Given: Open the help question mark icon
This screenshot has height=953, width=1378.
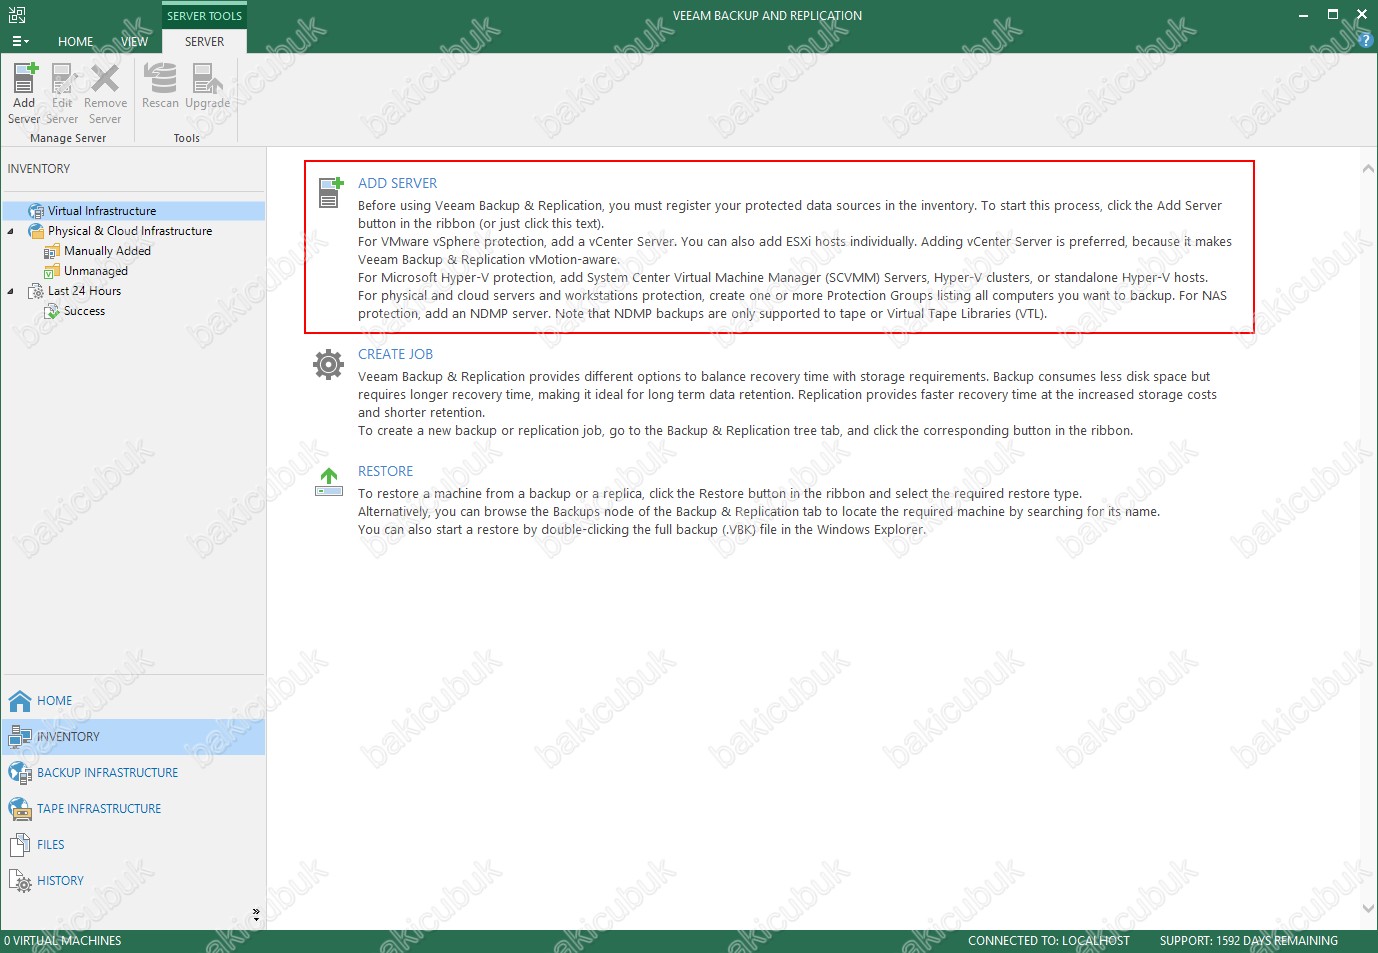Looking at the screenshot, I should tap(1365, 41).
